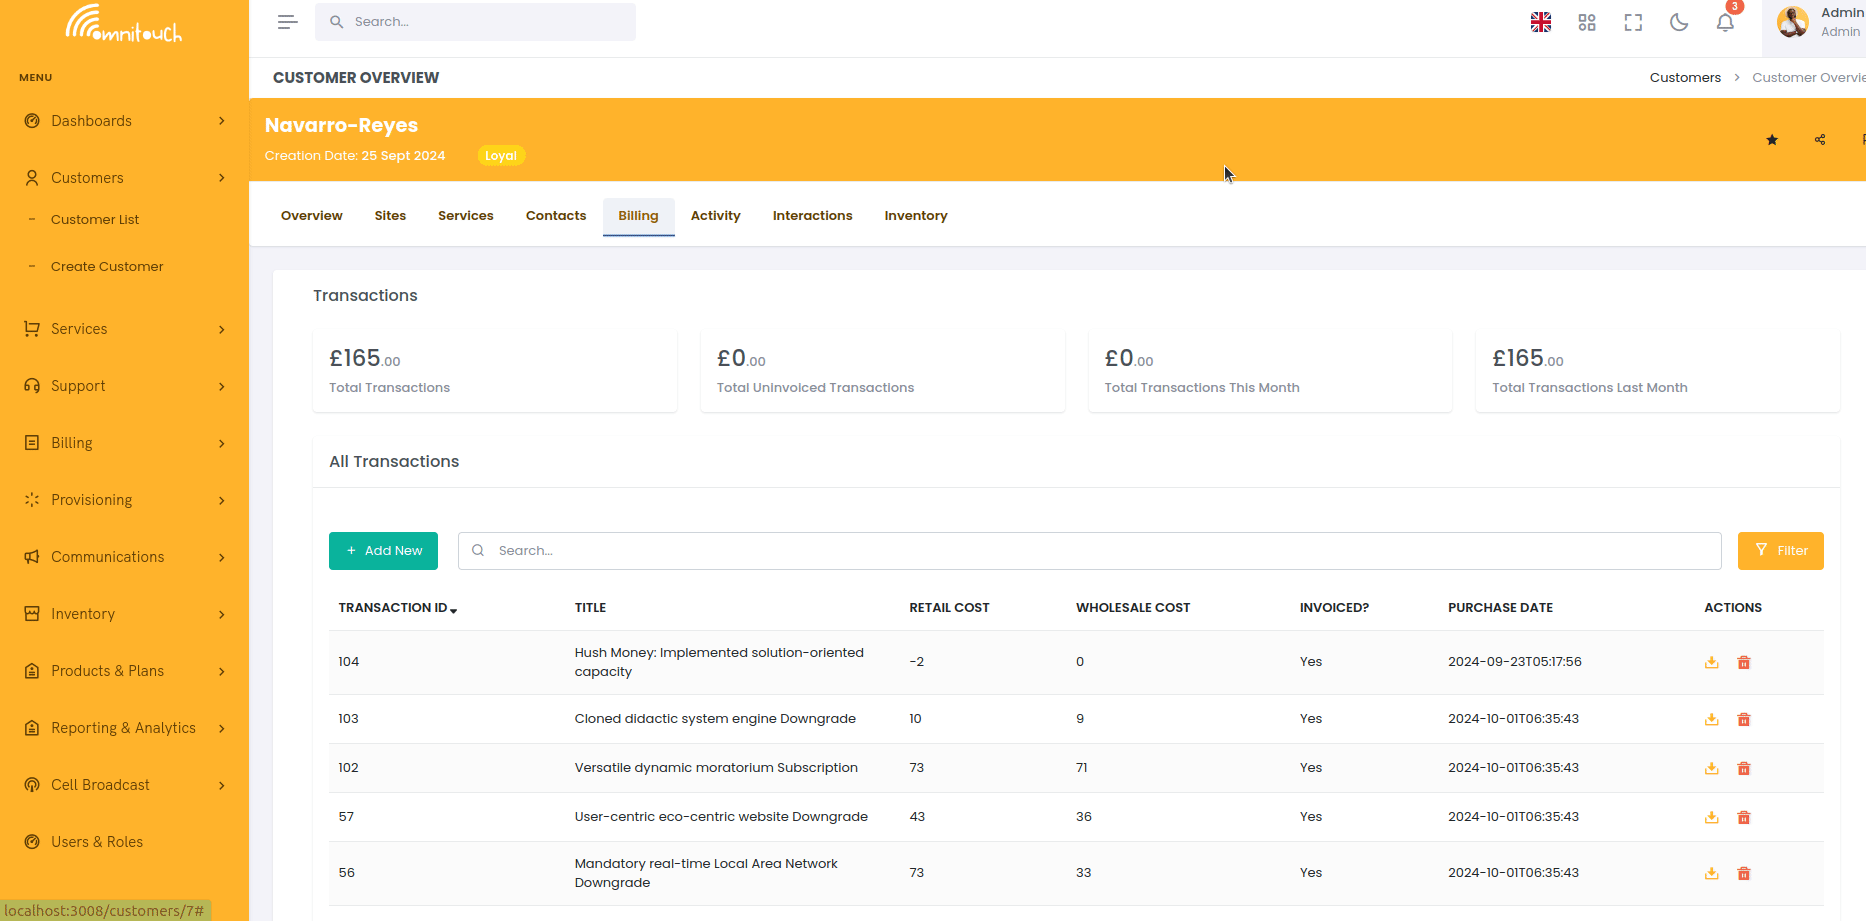Star the Navarro-Reyes customer as favourite
1866x921 pixels.
pyautogui.click(x=1771, y=140)
